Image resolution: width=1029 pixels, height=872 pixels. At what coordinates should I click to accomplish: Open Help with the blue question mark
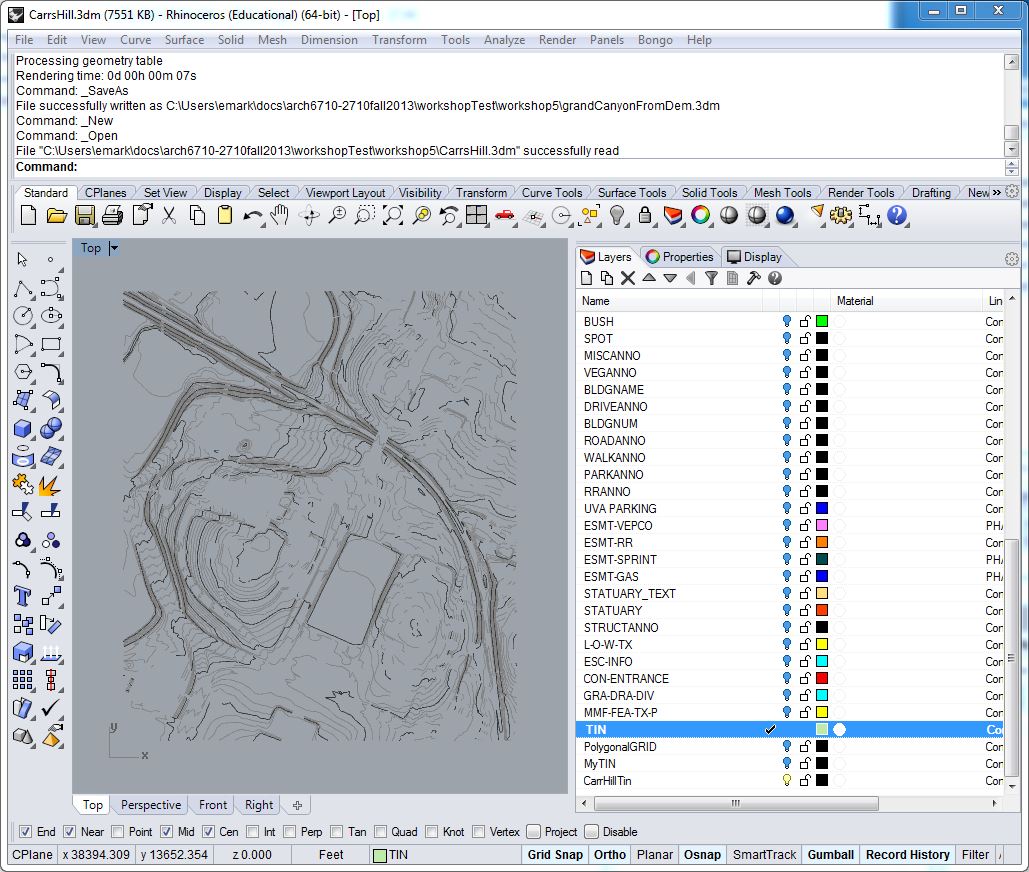896,215
